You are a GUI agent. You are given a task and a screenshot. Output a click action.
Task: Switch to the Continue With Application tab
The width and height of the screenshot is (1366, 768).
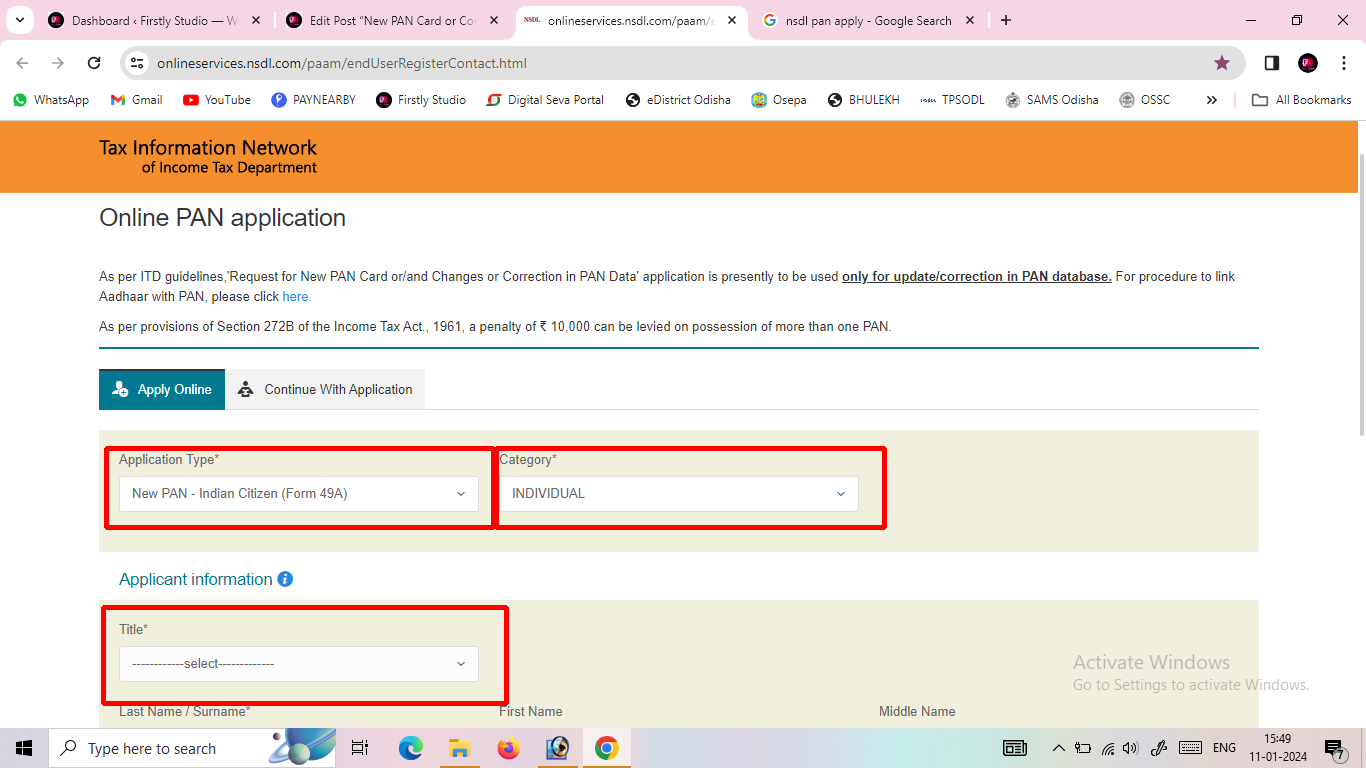coord(325,389)
